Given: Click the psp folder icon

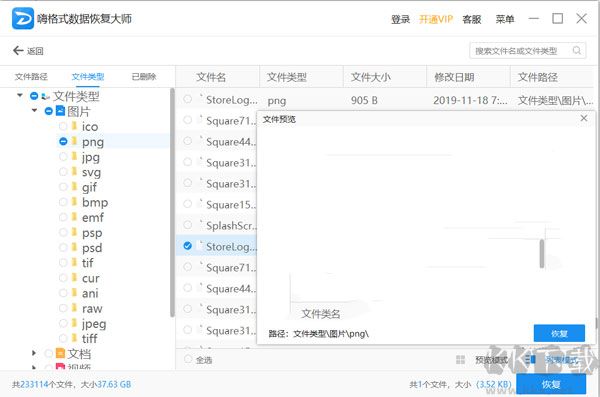Looking at the screenshot, I should tap(75, 232).
